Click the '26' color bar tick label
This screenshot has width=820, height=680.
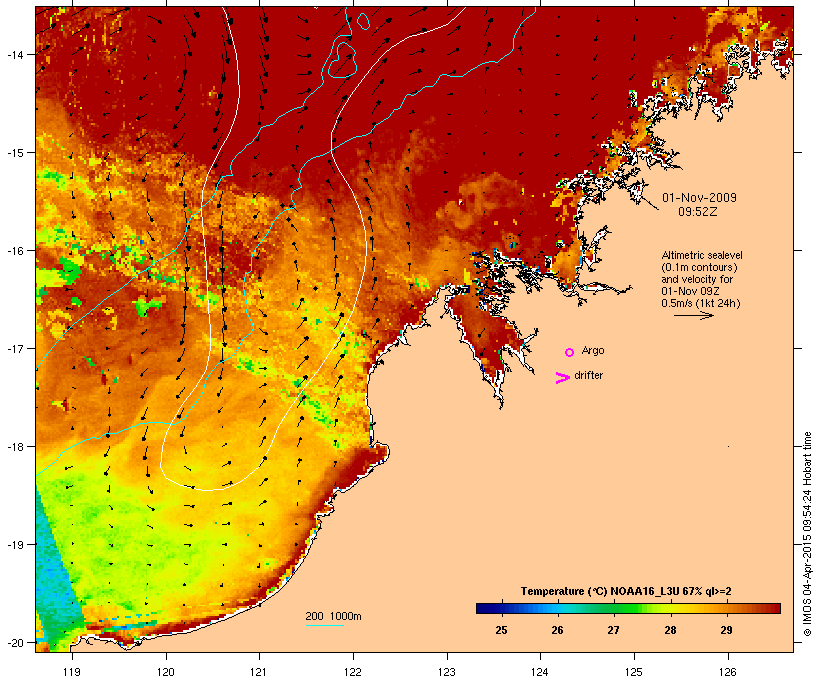[557, 630]
